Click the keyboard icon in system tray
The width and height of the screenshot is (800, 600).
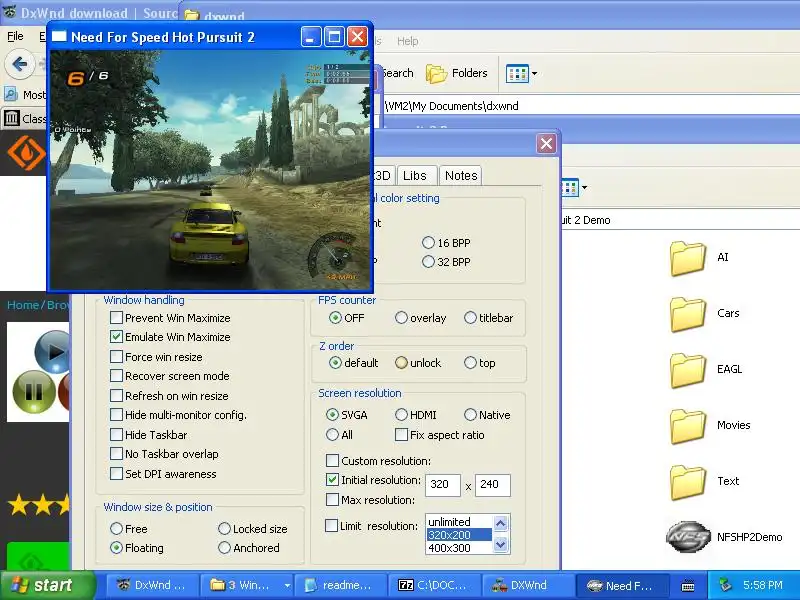(x=688, y=586)
